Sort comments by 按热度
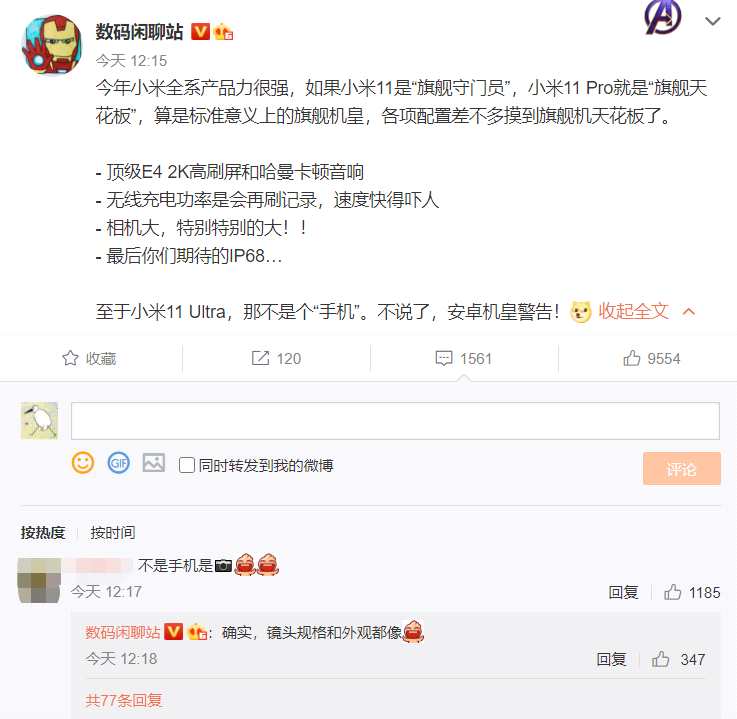This screenshot has width=737, height=719. coord(43,532)
